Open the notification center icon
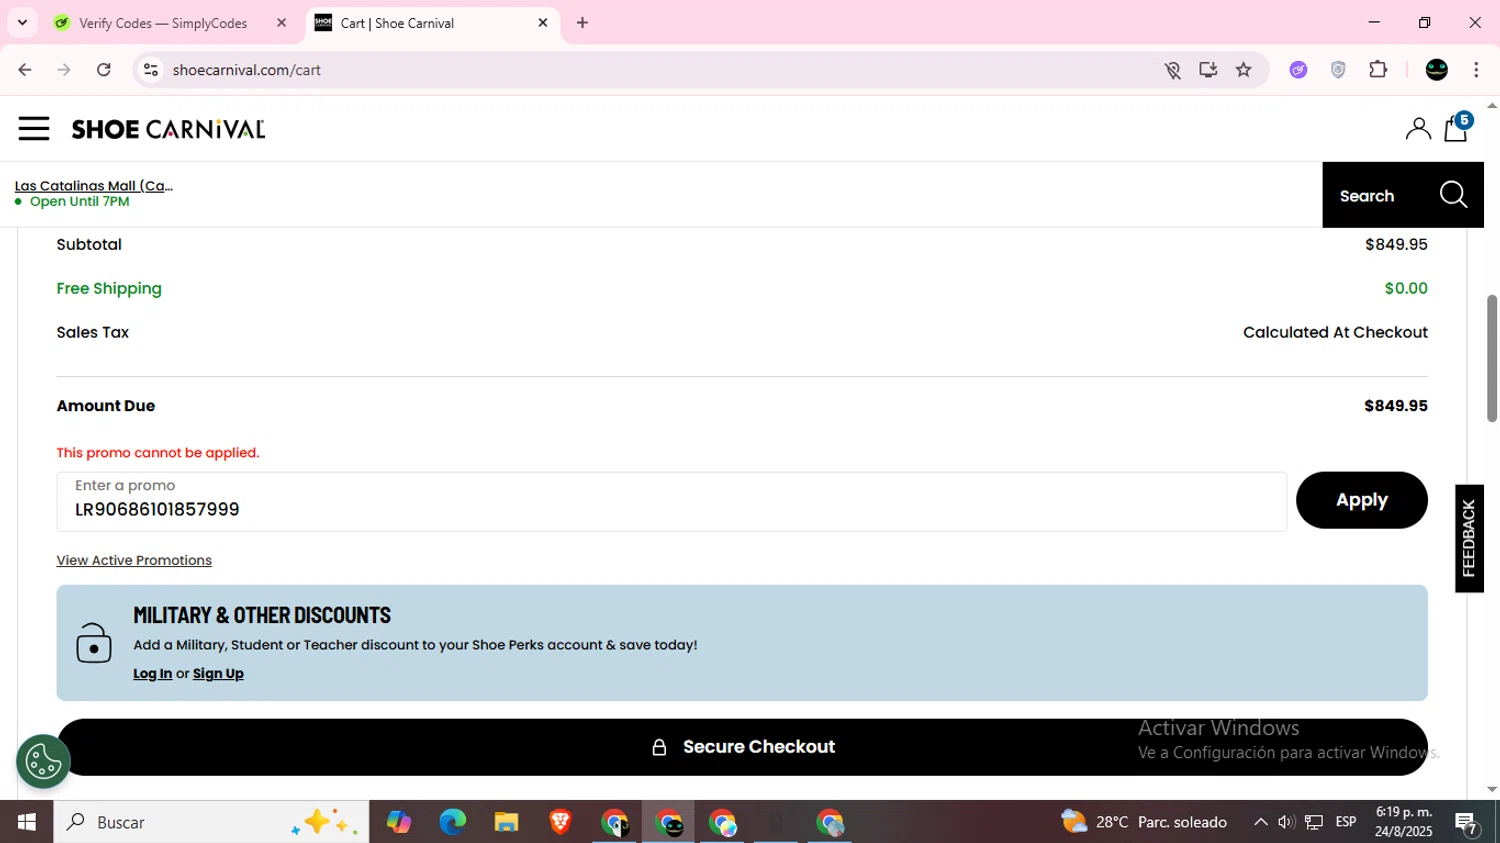1500x843 pixels. pyautogui.click(x=1467, y=823)
